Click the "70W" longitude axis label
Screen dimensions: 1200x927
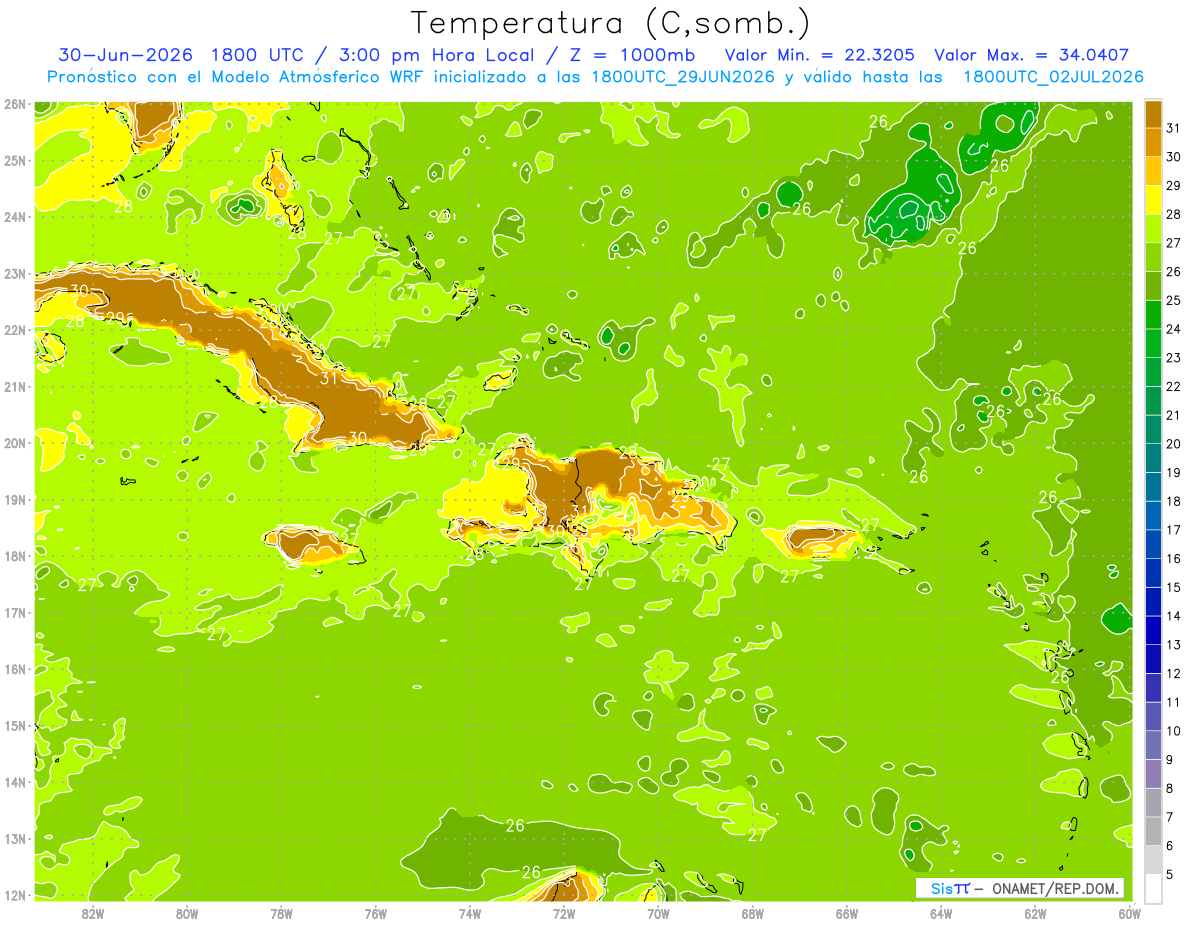[x=658, y=913]
